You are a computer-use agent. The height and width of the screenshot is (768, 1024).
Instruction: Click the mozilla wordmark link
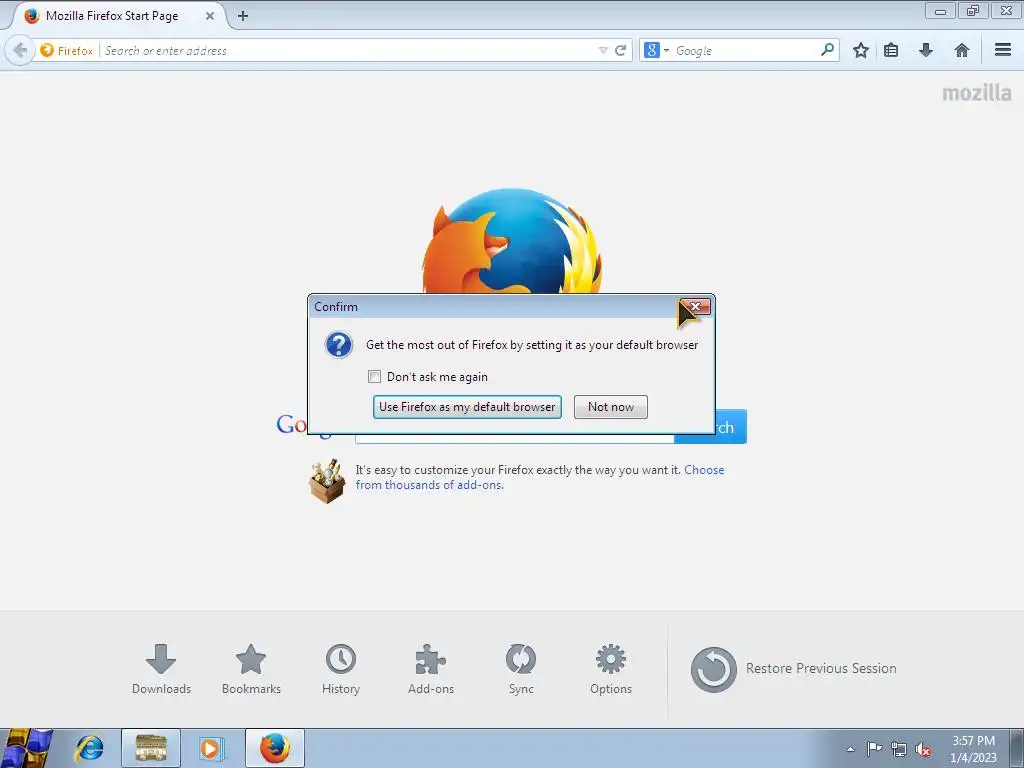(977, 93)
